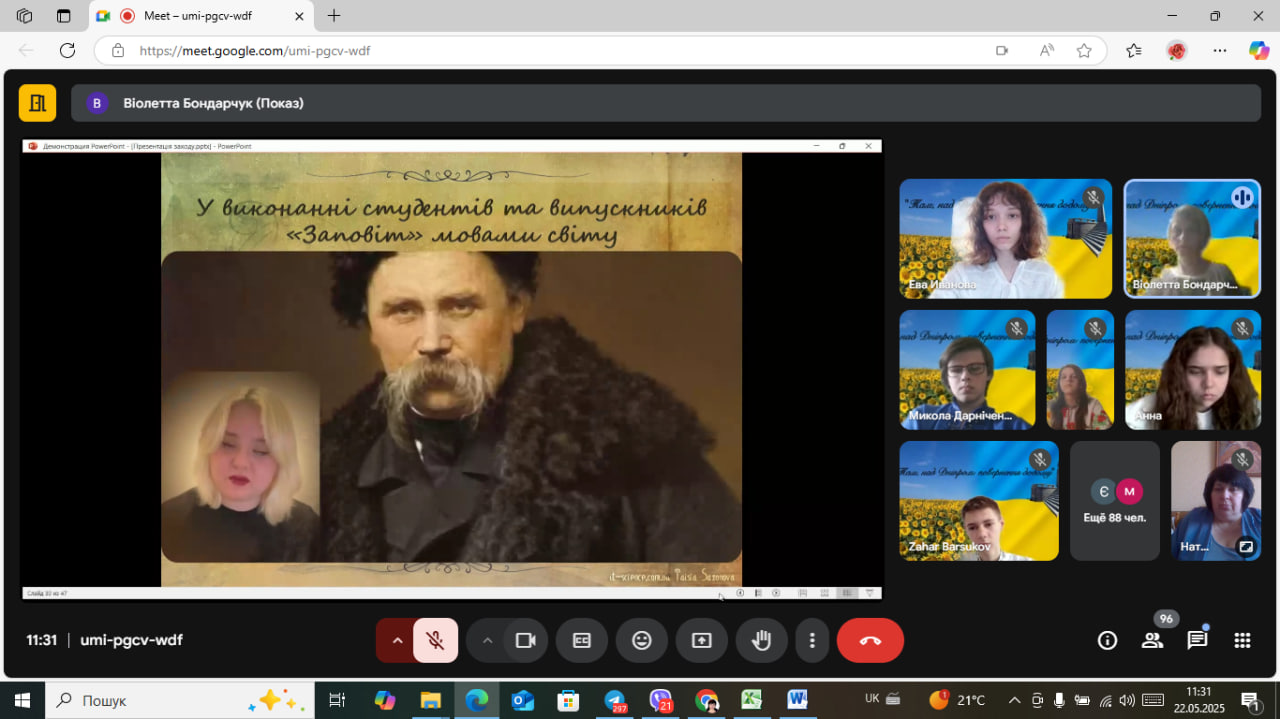Screen dimensions: 1280x719
Task: Select Zahar Barsukov video tile
Action: point(979,501)
